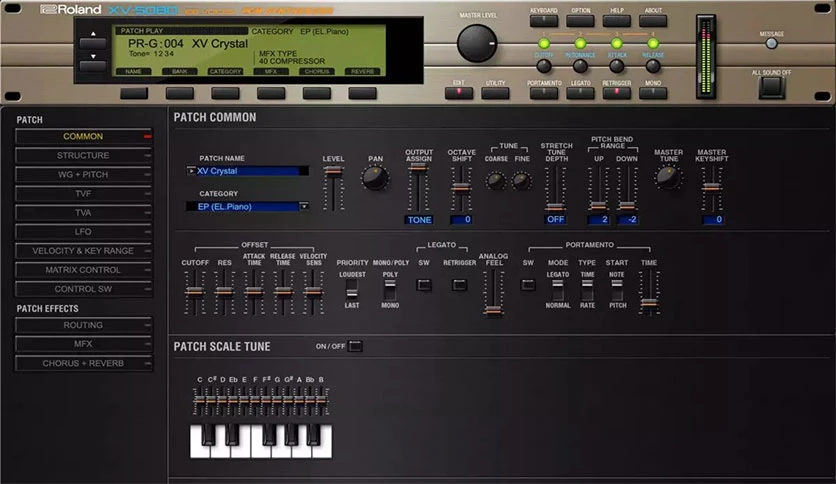
Task: Click the Edit button
Action: (459, 93)
